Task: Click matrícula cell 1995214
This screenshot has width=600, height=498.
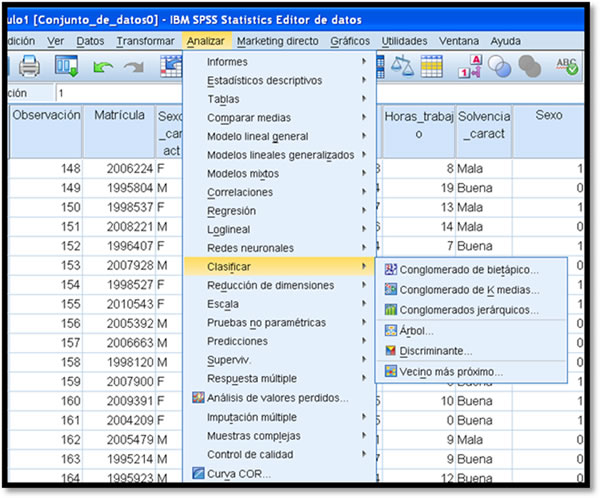Action: coord(119,459)
